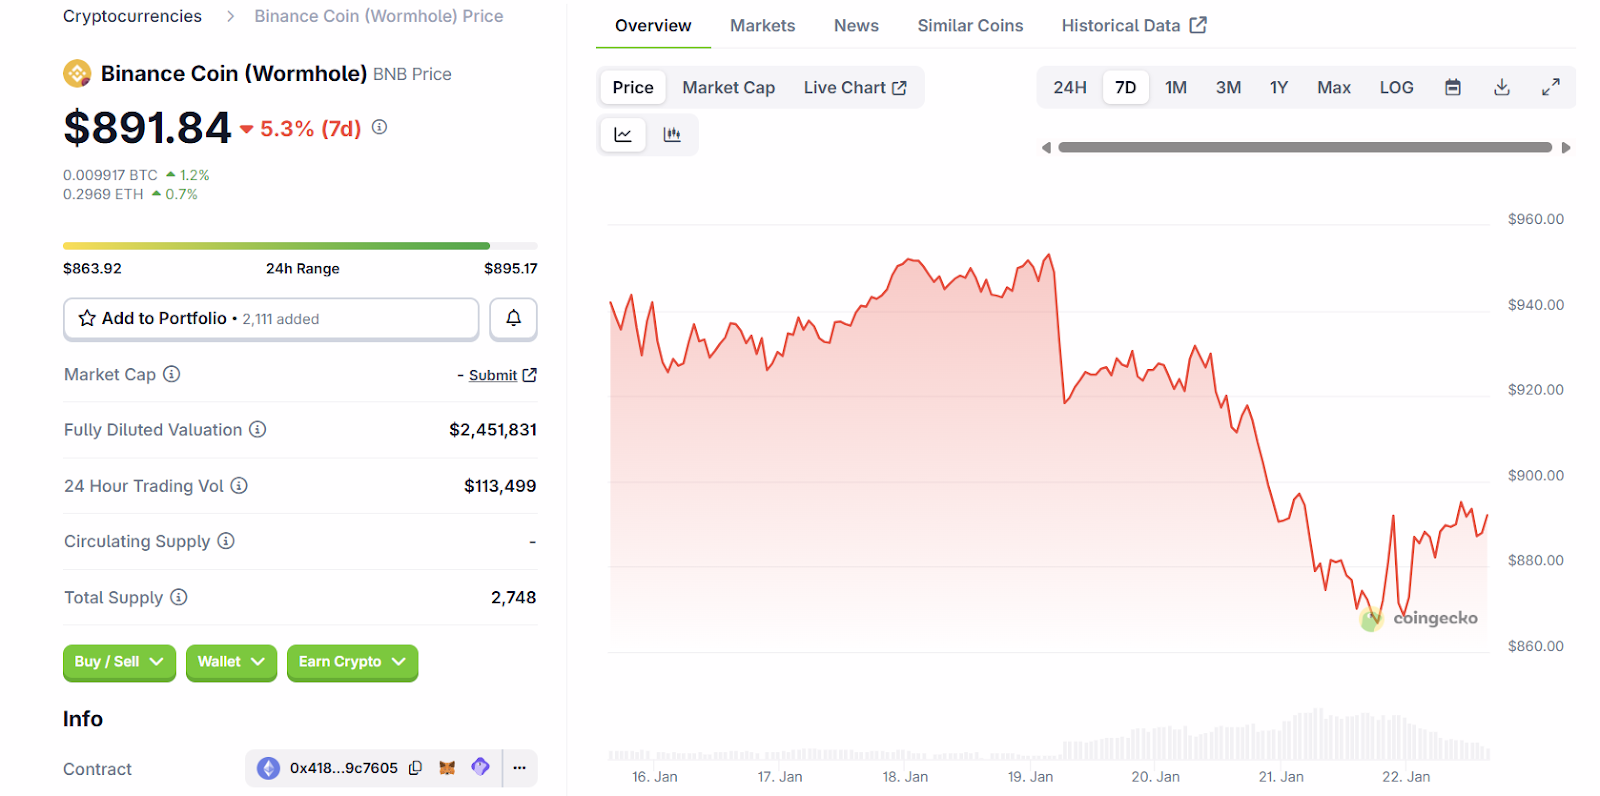
Task: Toggle LOG scale on chart
Action: (1396, 88)
